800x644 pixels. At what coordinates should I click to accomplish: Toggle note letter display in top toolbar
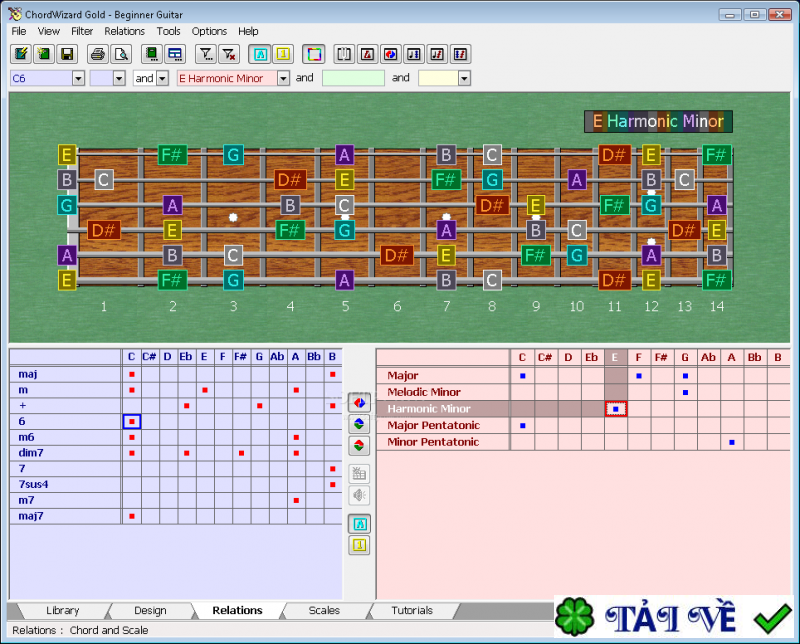[259, 54]
